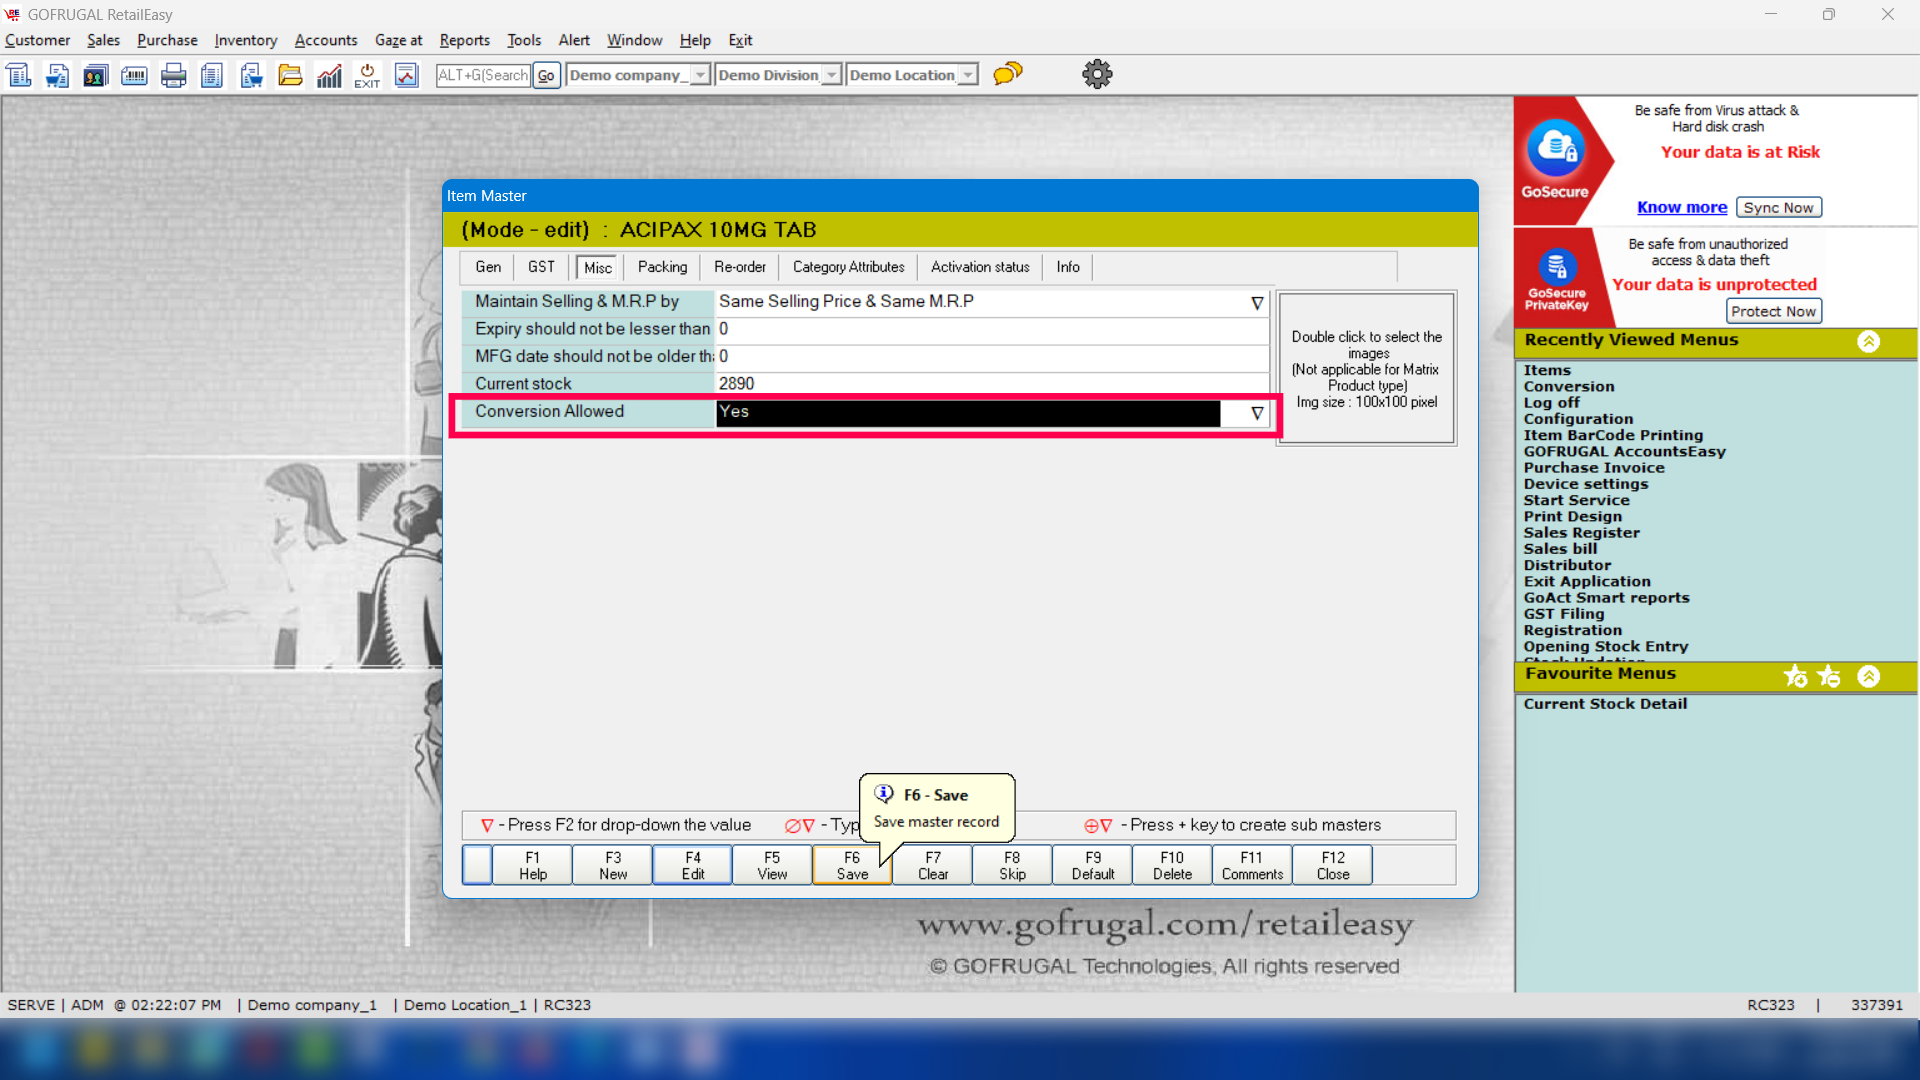Collapse the Favourite Menus panel
The image size is (1920, 1080).
click(x=1868, y=677)
